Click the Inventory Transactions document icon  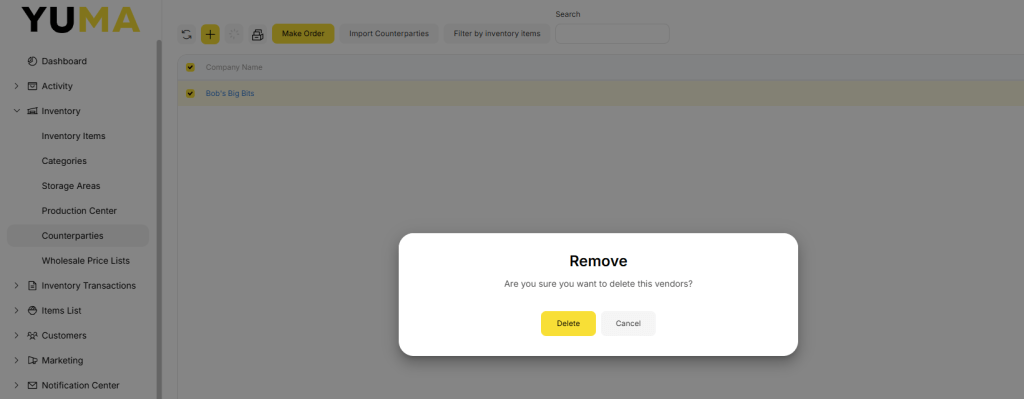(x=32, y=285)
